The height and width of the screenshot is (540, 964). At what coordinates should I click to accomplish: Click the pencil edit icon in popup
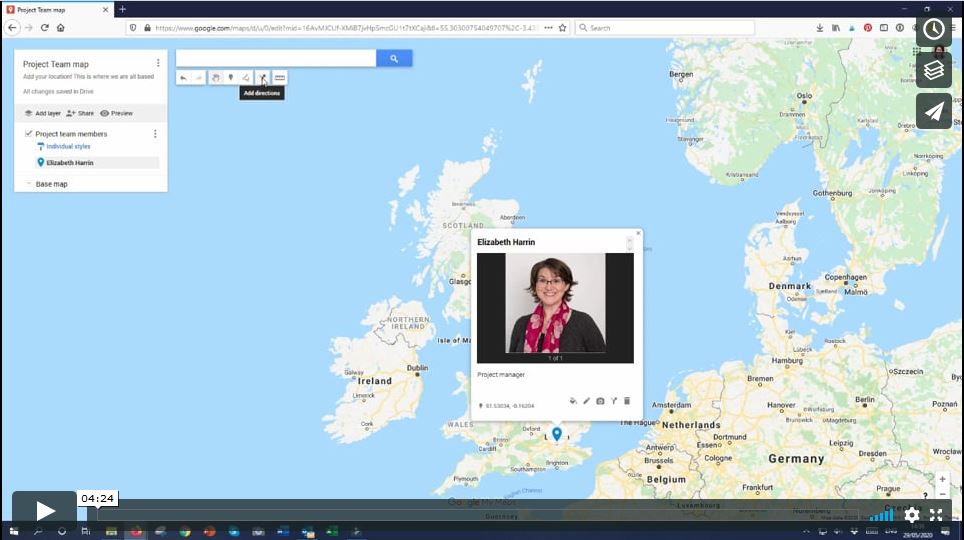(587, 401)
